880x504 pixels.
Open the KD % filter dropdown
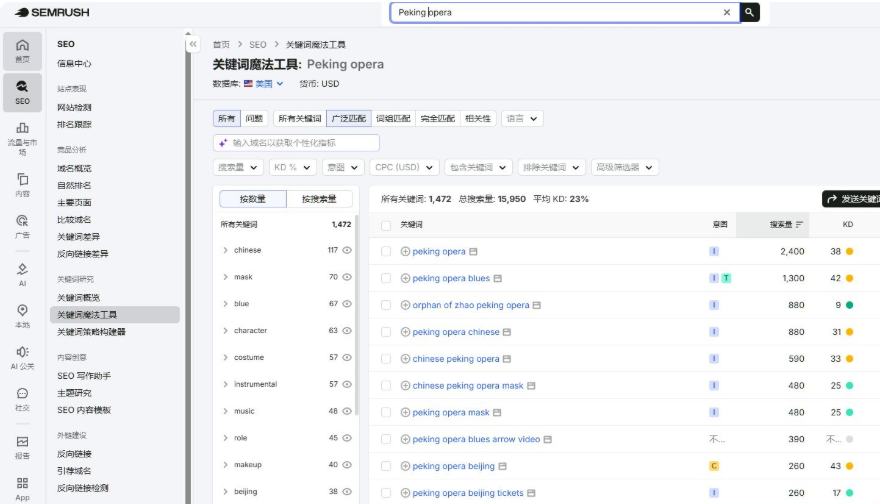pos(292,167)
